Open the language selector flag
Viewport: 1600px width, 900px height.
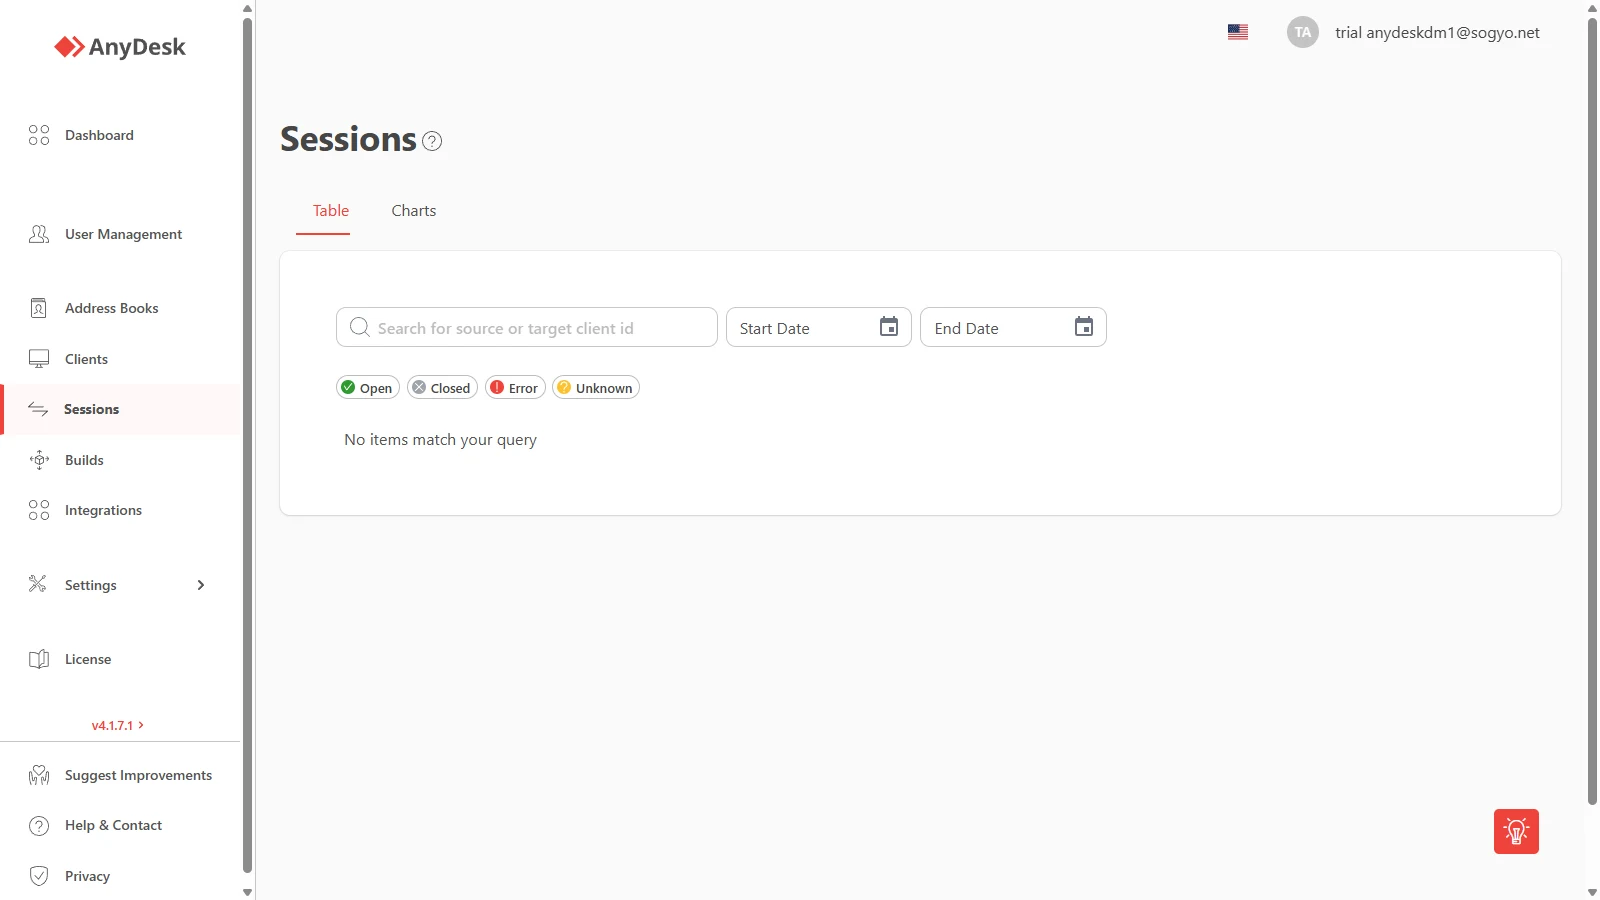click(1238, 32)
